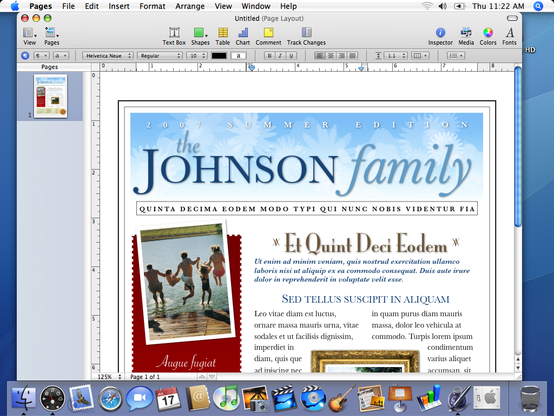Image resolution: width=554 pixels, height=416 pixels.
Task: Click the toolbar toggle pill button
Action: pos(512,18)
